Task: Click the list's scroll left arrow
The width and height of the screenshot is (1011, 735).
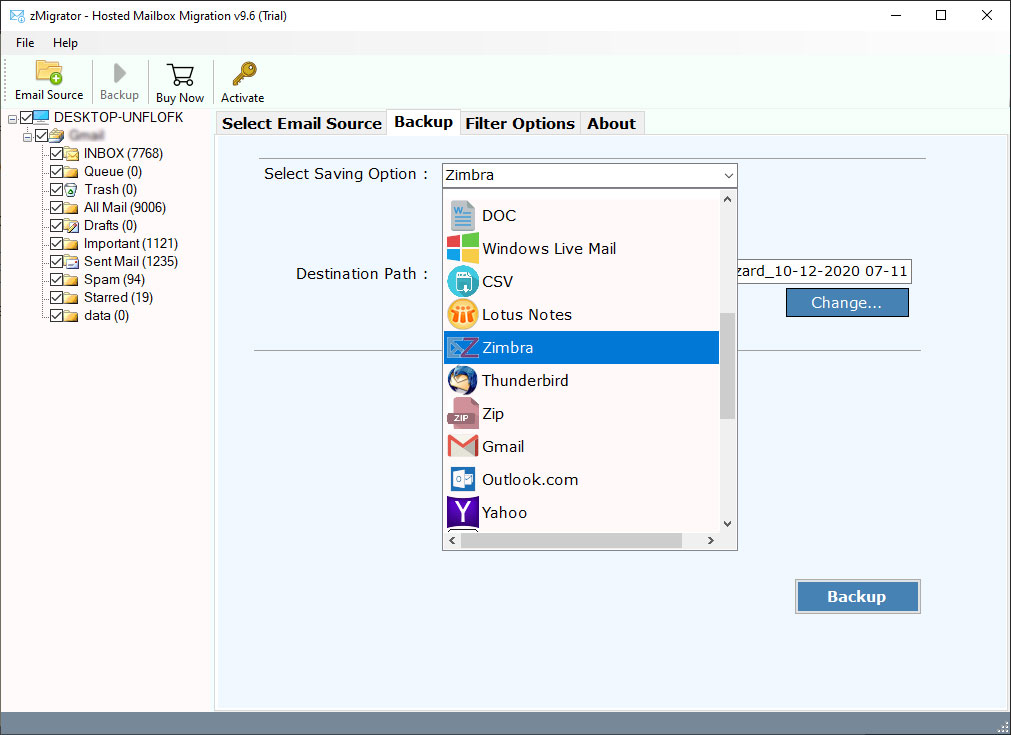Action: (452, 540)
